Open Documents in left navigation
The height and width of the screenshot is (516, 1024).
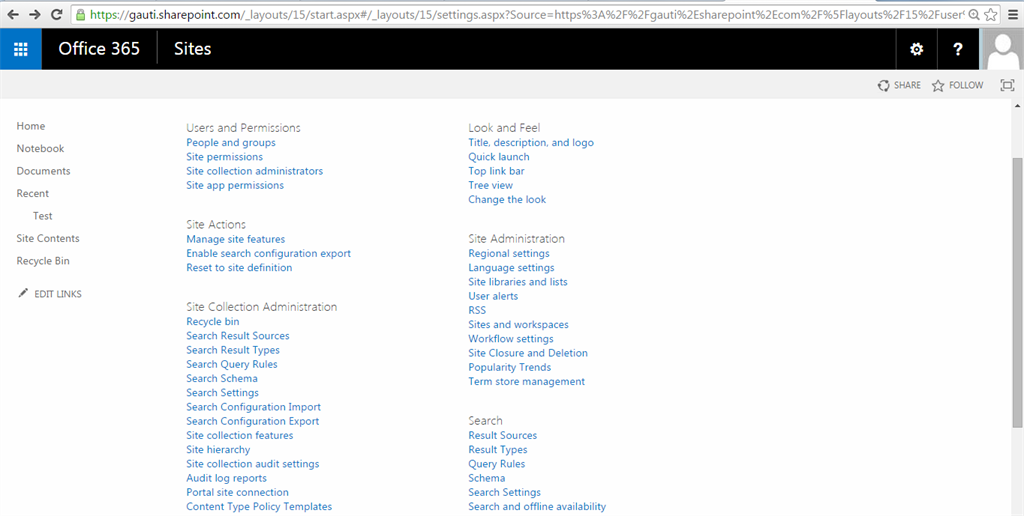43,171
